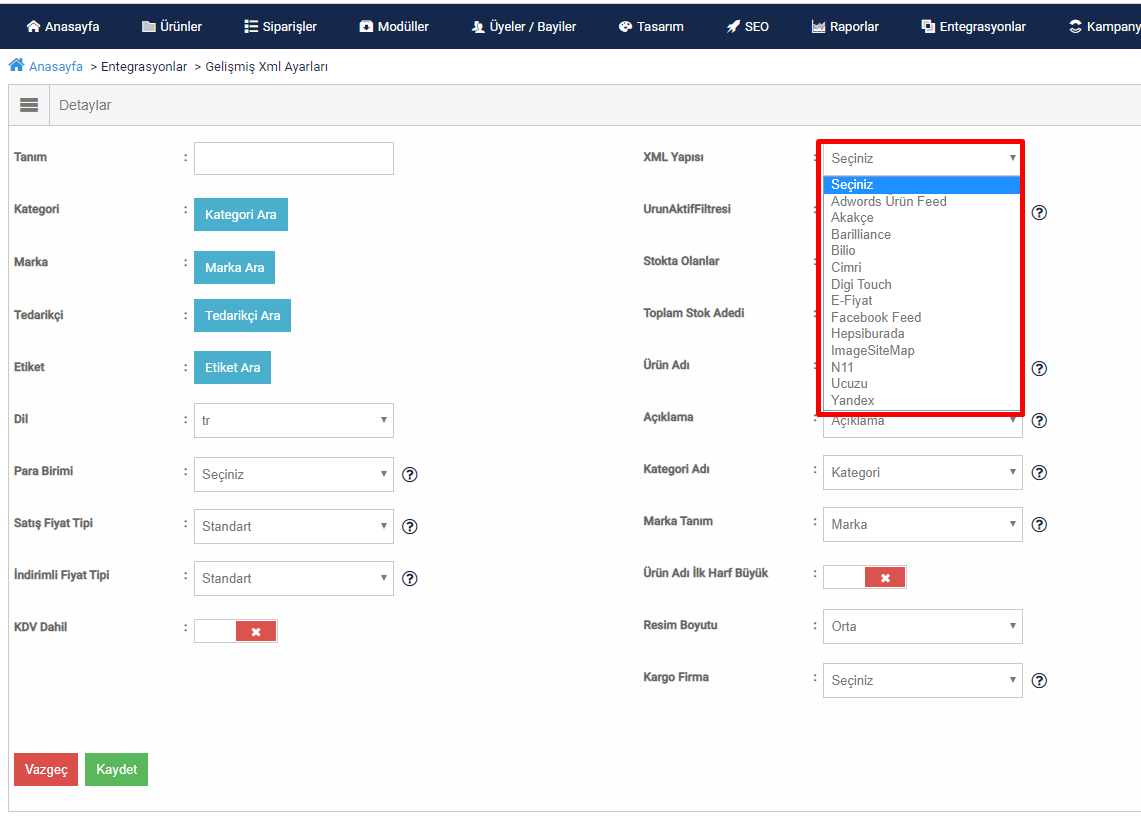Click the hamburger menu icon beside Detaylar
The image size is (1141, 818).
pyautogui.click(x=29, y=105)
